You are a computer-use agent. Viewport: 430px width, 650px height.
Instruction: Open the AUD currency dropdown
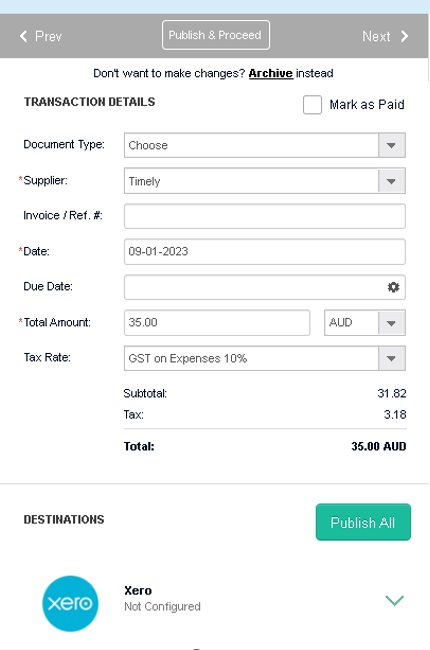coord(364,323)
